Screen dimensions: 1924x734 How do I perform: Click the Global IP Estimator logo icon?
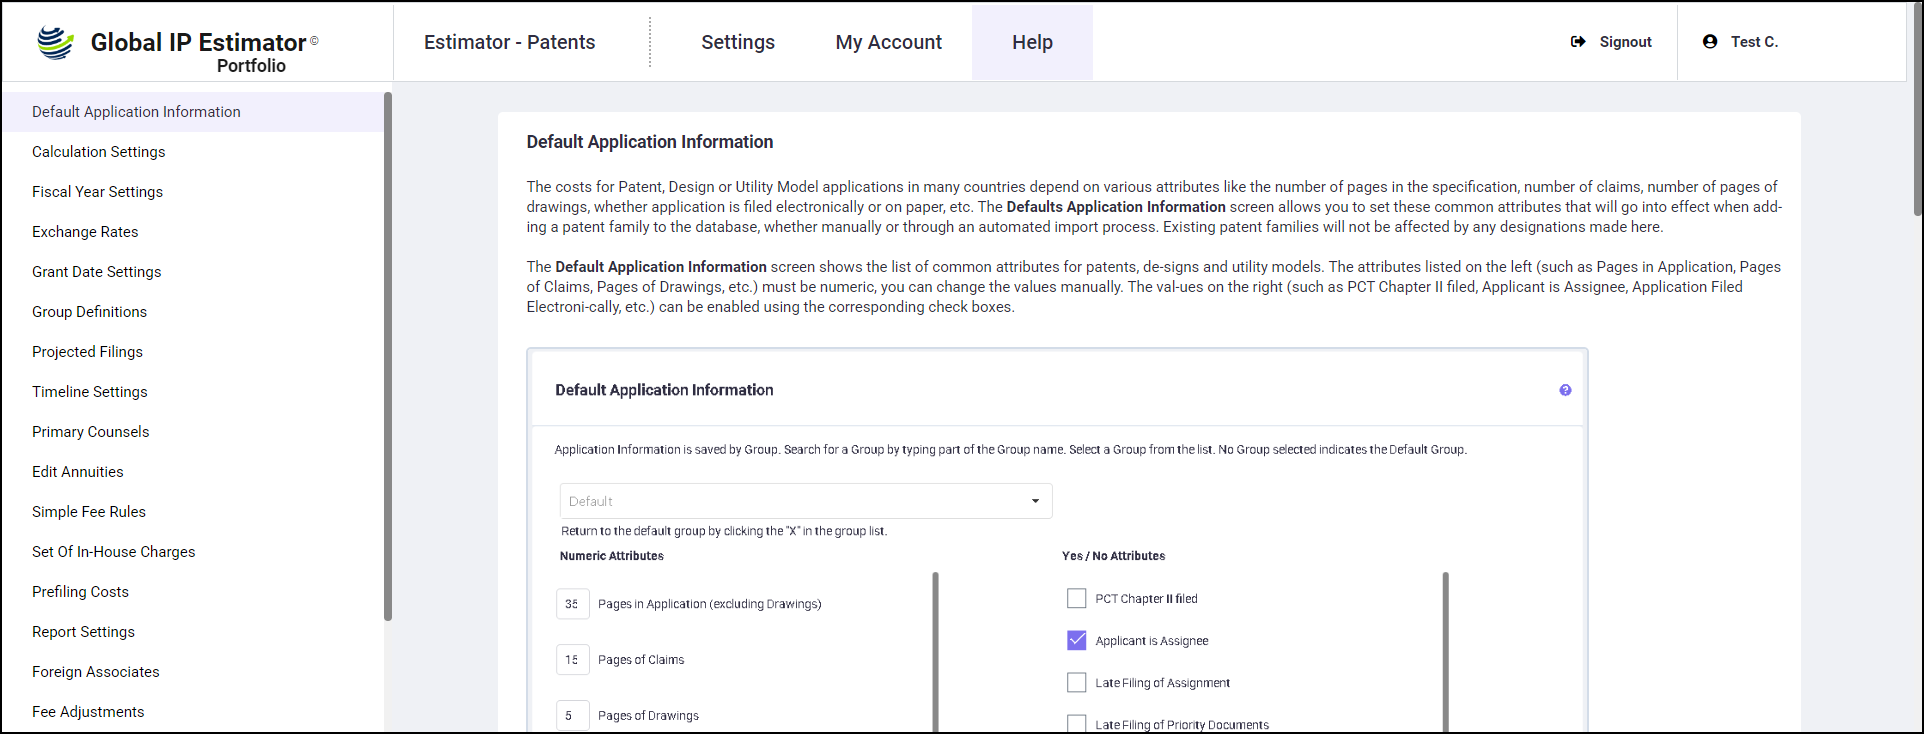click(x=56, y=42)
